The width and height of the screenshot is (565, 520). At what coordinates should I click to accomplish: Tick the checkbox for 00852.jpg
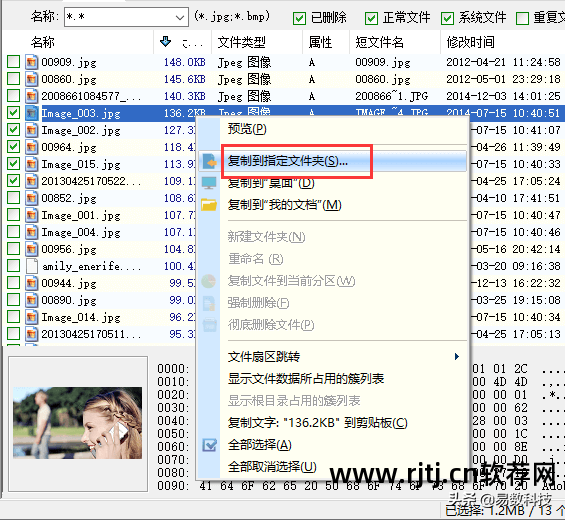[13, 198]
